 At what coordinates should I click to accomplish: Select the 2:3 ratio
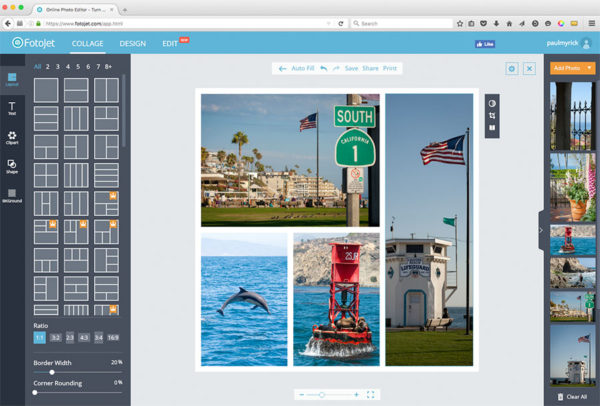point(70,338)
